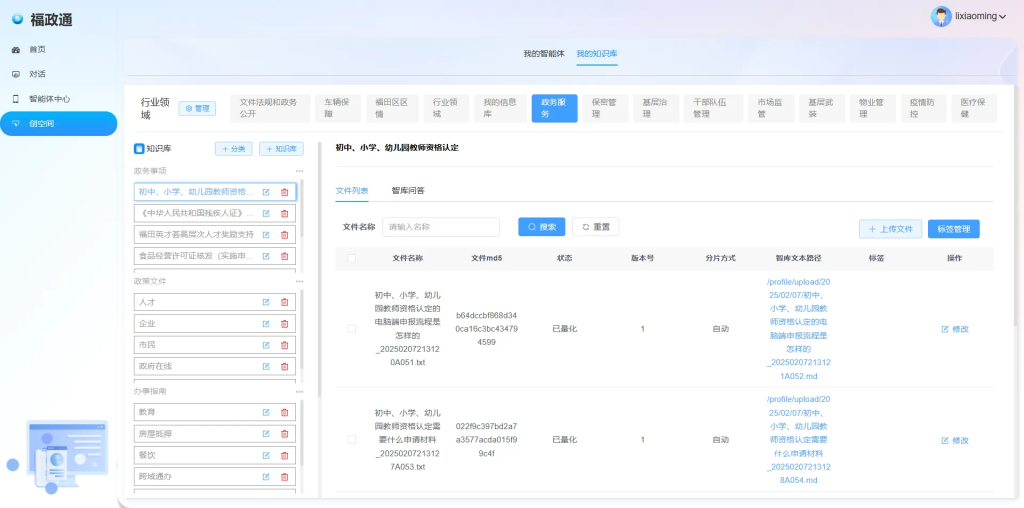Image resolution: width=1024 pixels, height=508 pixels.
Task: Click the 上传文件 upload button
Action: pyautogui.click(x=890, y=229)
